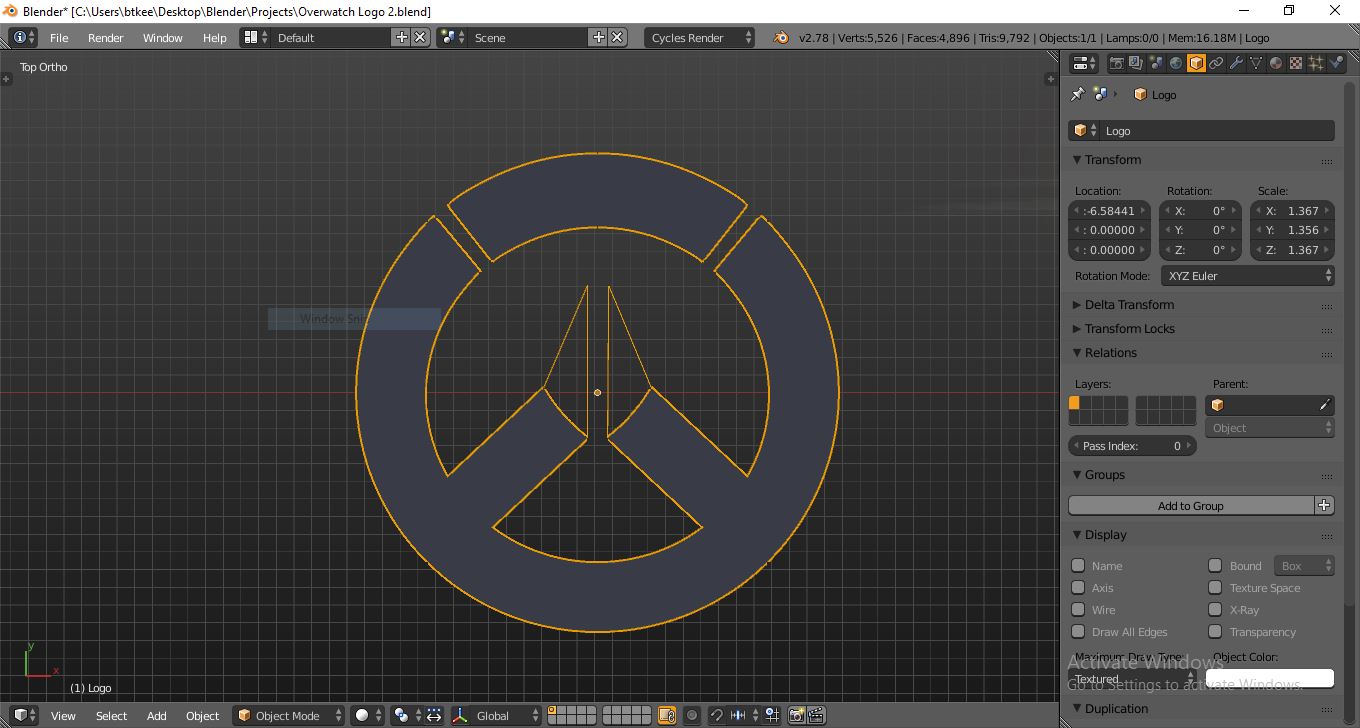Click the add scene plus icon
1360x728 pixels.
point(599,37)
